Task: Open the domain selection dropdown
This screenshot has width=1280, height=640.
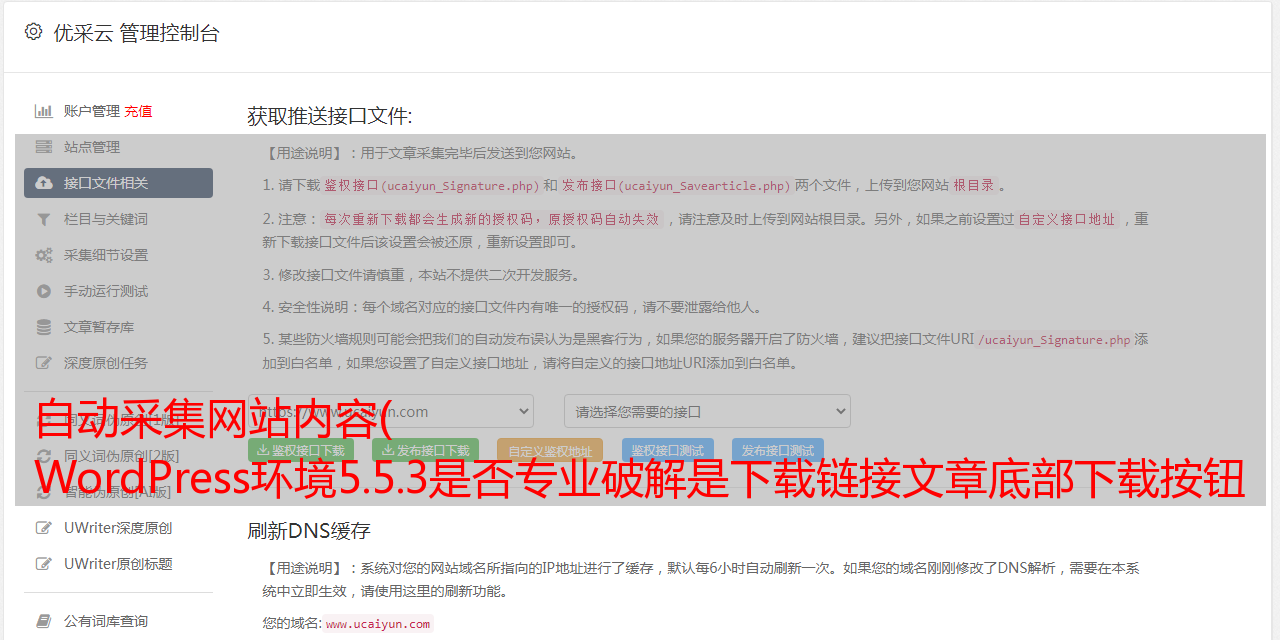Action: coord(391,411)
